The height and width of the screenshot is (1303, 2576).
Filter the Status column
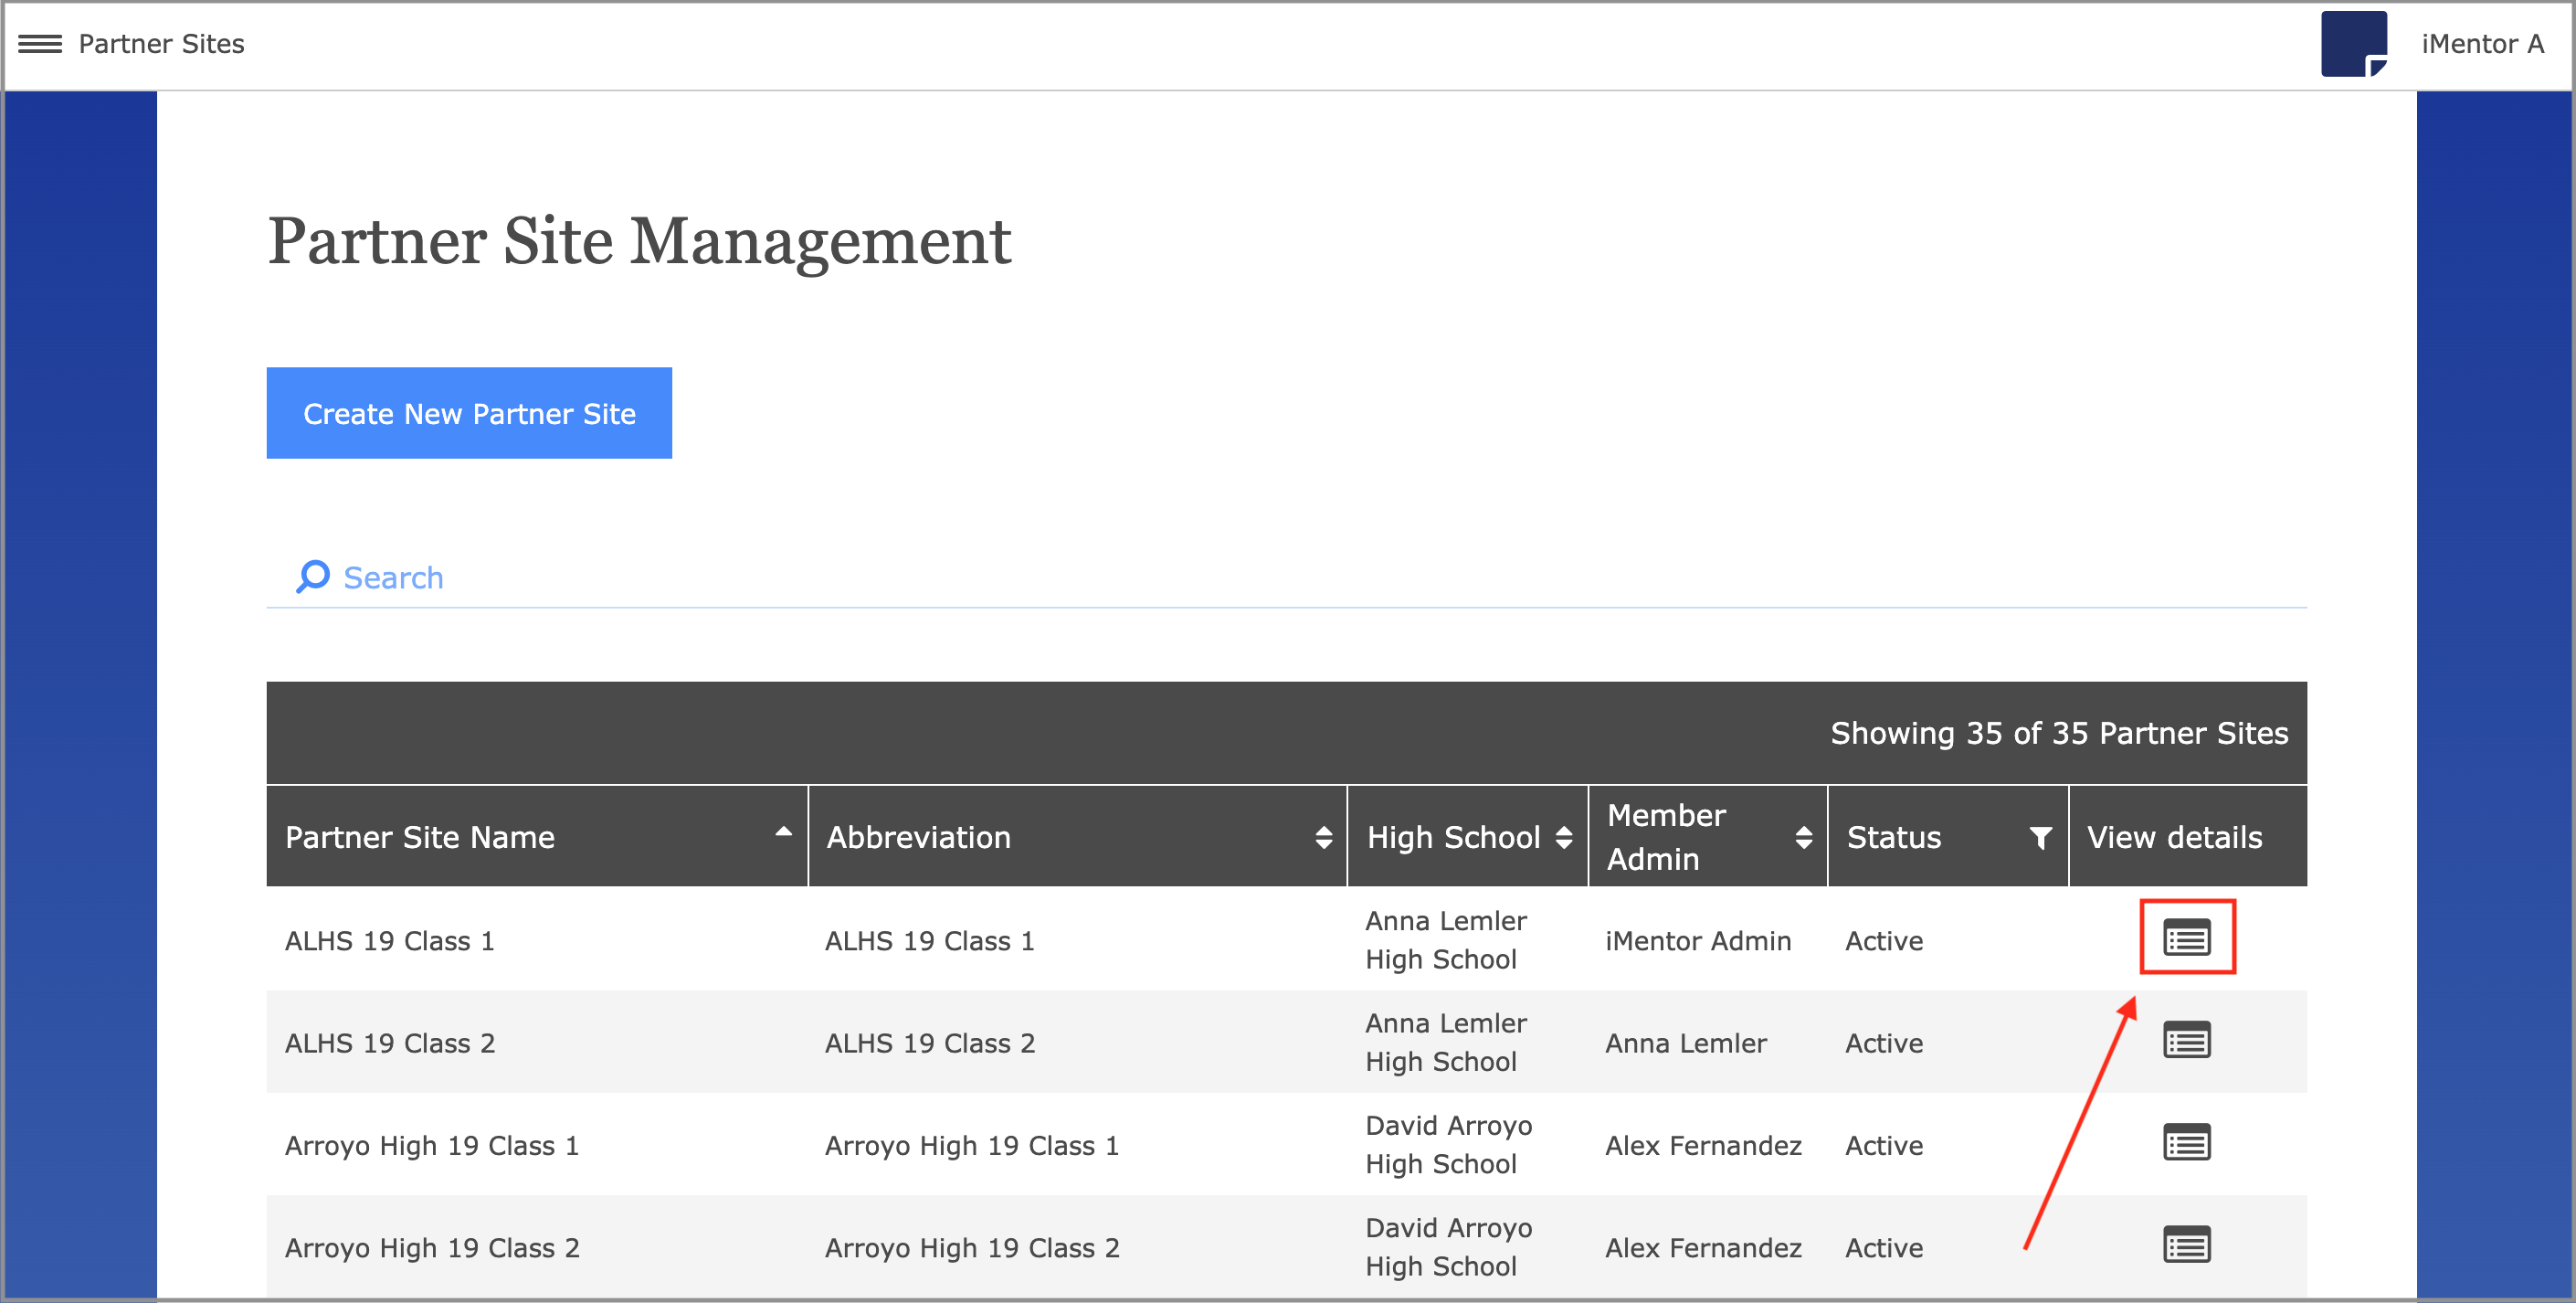[2040, 837]
